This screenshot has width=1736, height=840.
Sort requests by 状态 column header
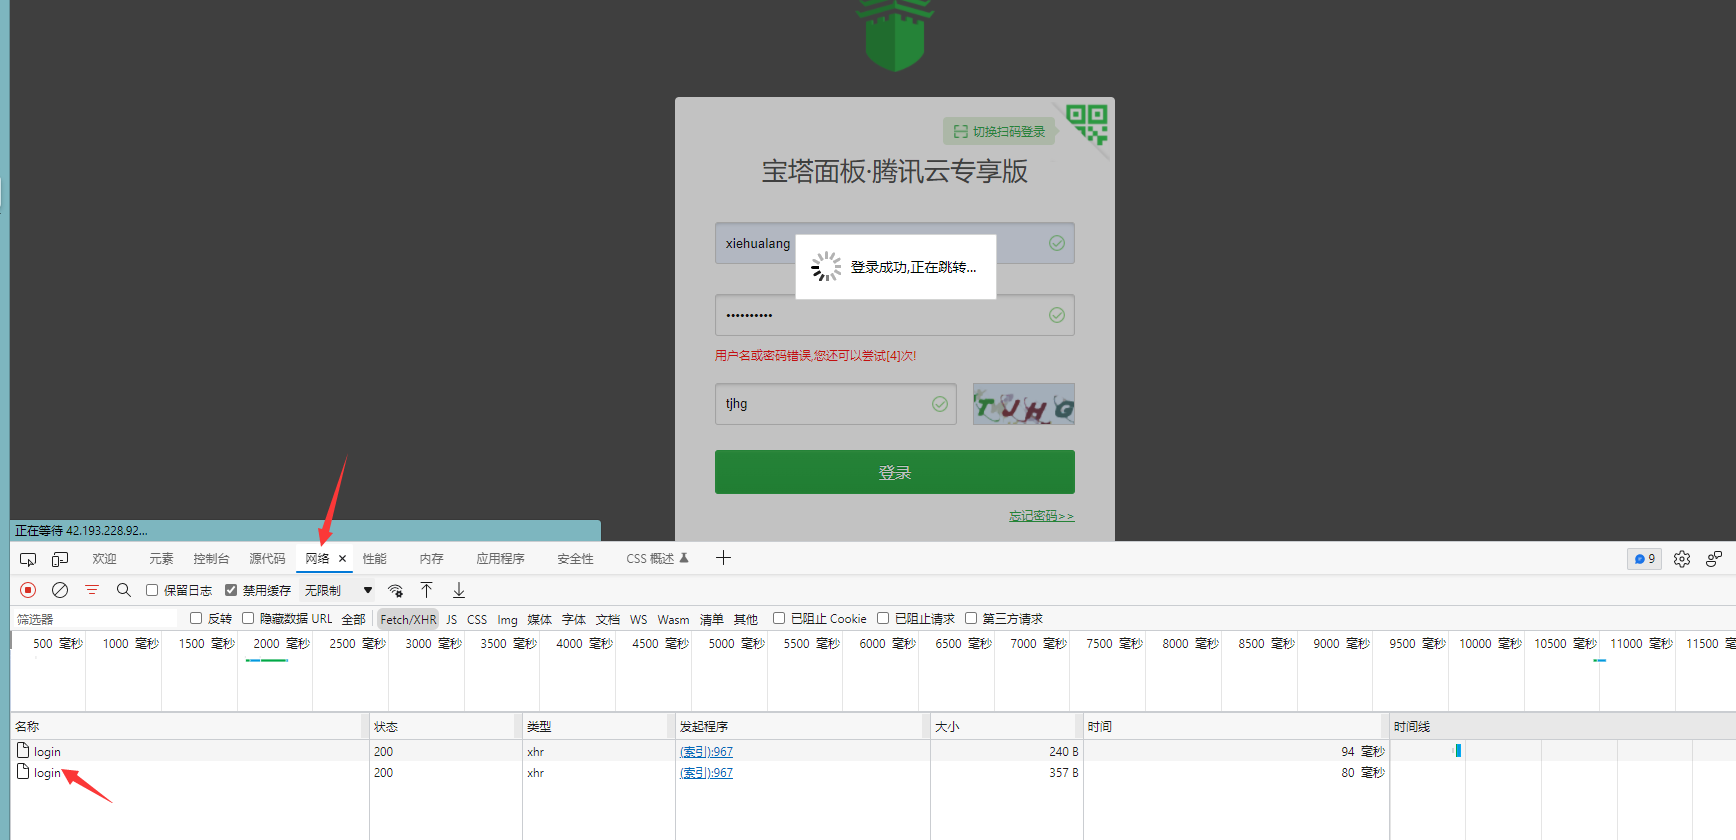(x=446, y=726)
